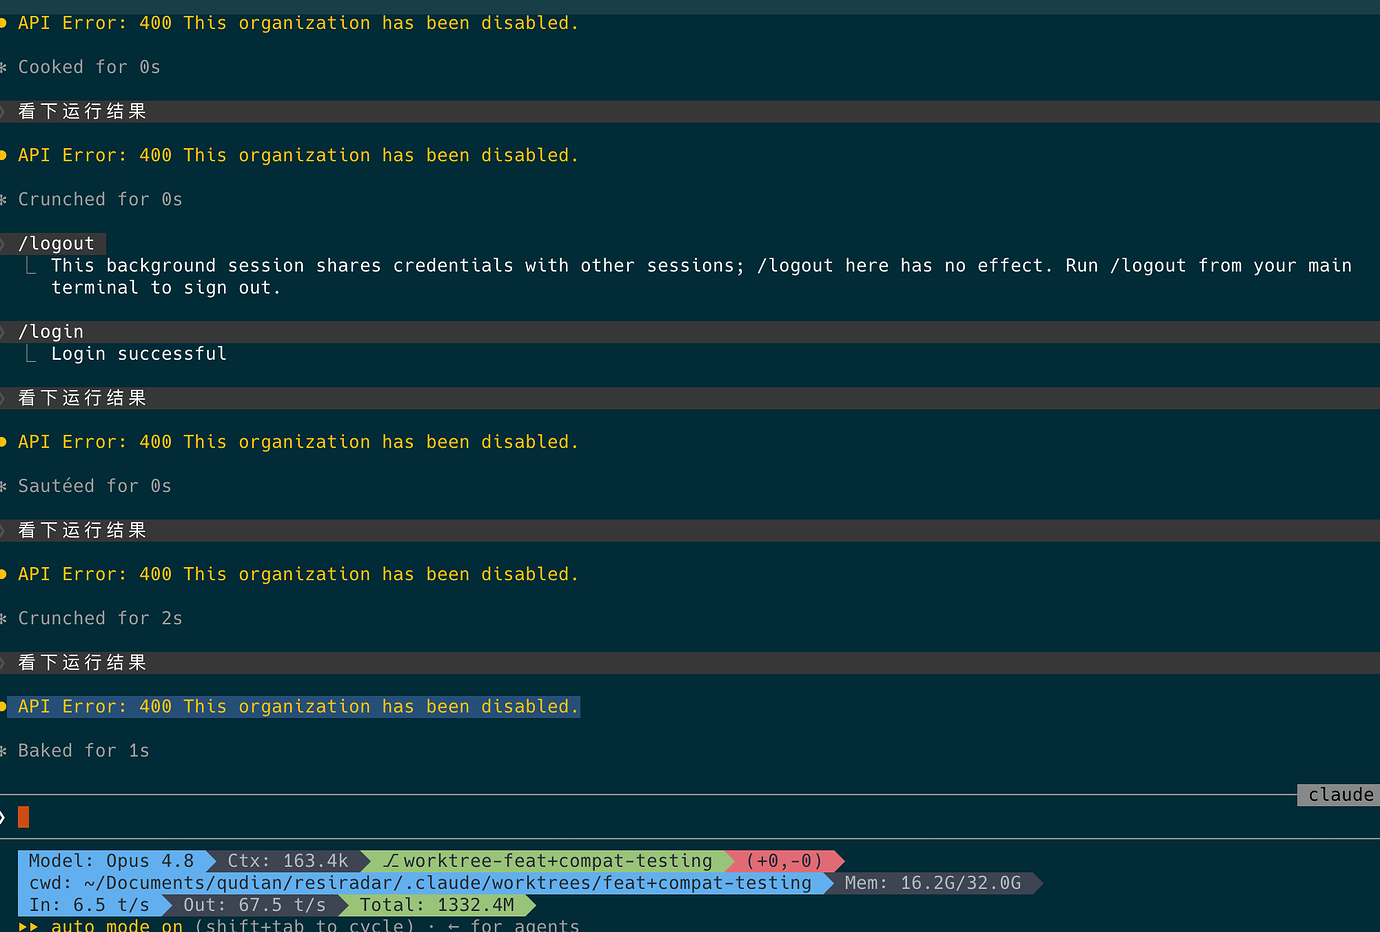Click the 'Crunched for 2s' line
The height and width of the screenshot is (932, 1380).
(x=100, y=618)
